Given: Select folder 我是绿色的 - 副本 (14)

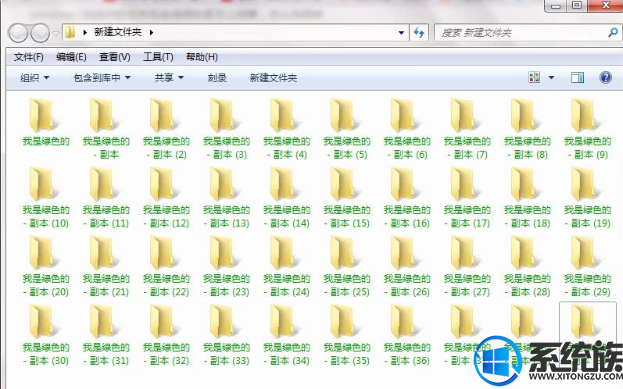Looking at the screenshot, I should pos(286,197).
